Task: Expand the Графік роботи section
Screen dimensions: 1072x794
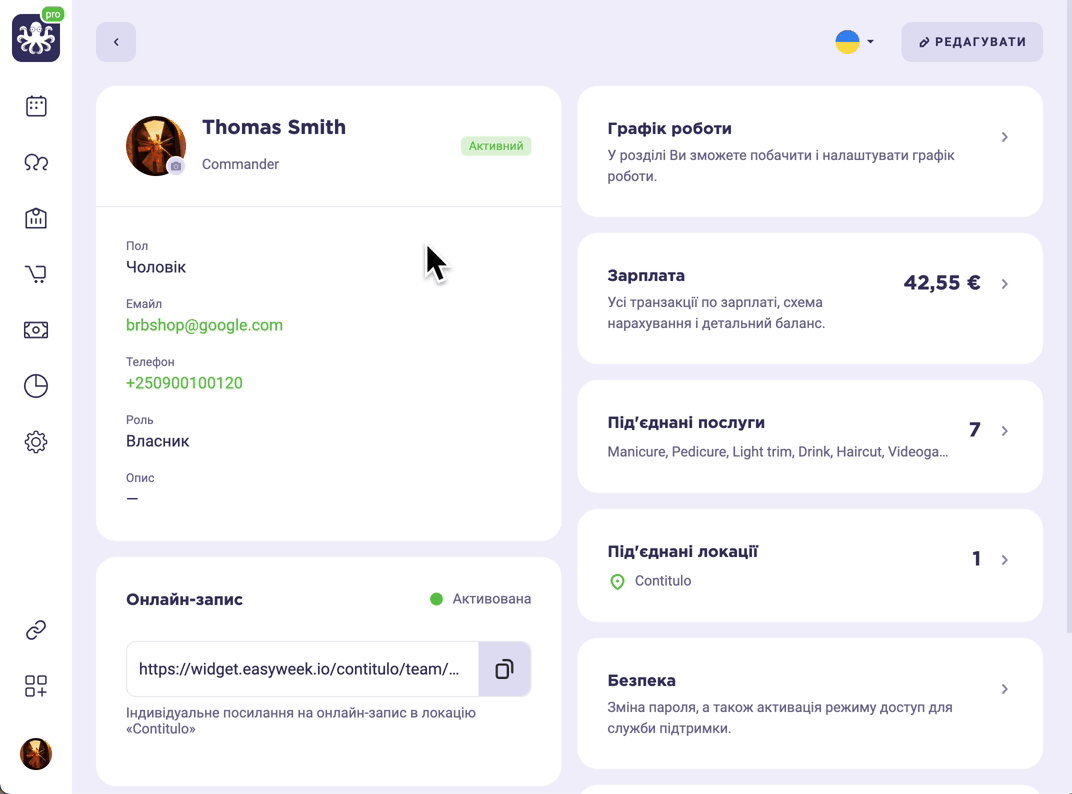Action: (810, 151)
